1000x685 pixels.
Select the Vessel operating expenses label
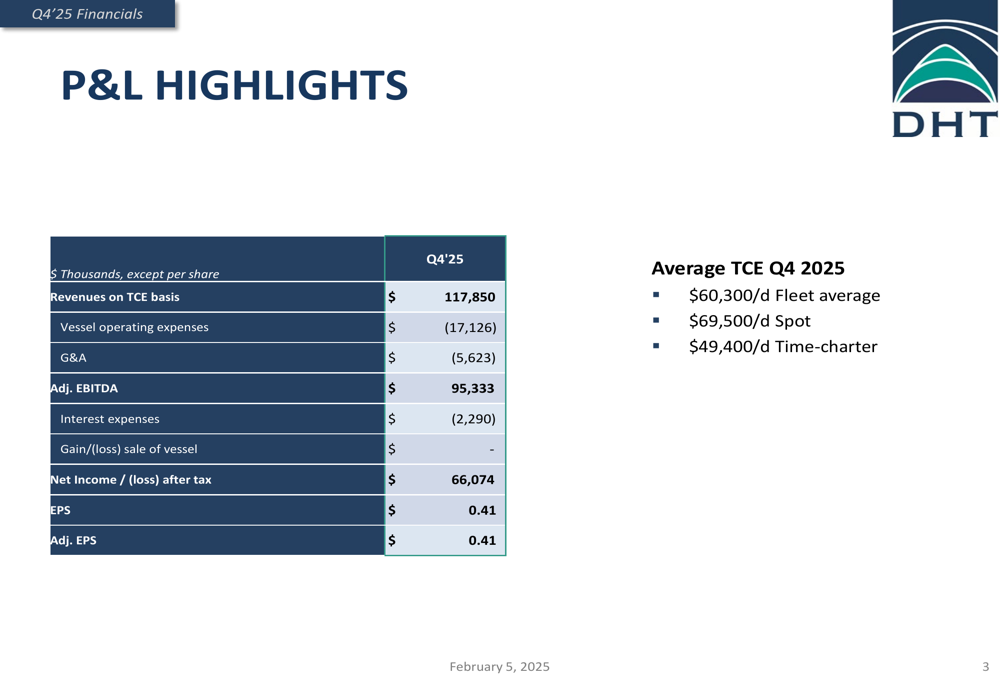pos(134,327)
